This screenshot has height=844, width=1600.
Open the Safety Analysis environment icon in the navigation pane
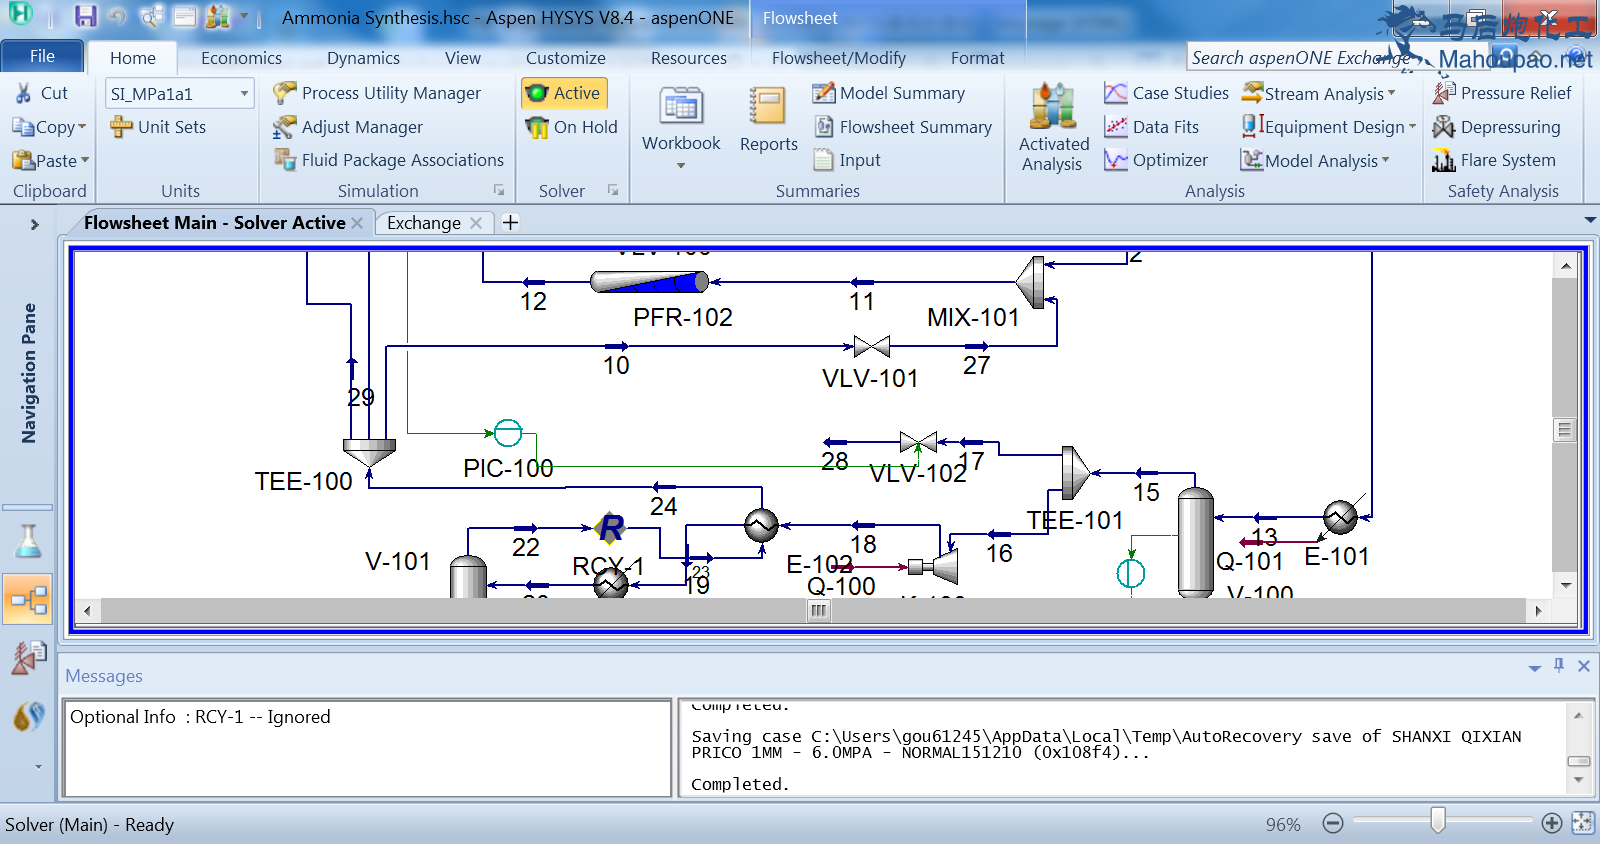tap(28, 658)
